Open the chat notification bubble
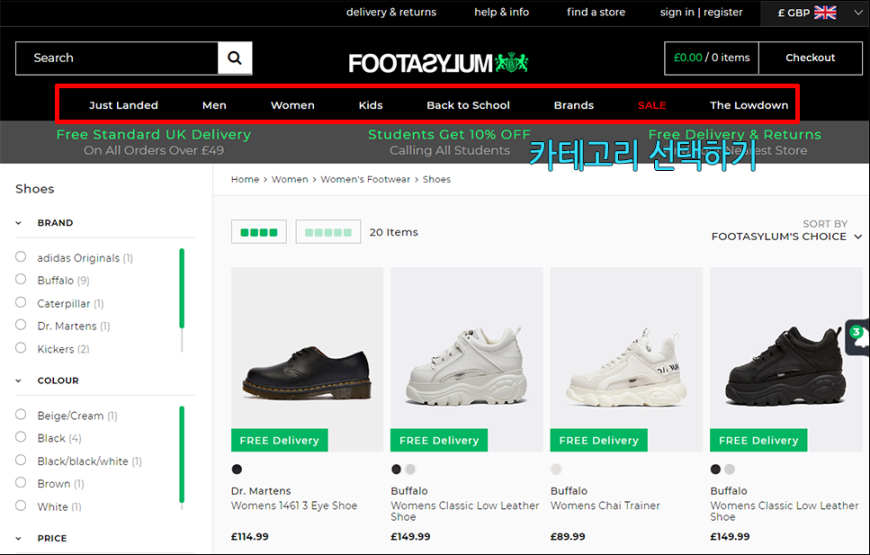The height and width of the screenshot is (555, 870). point(858,337)
